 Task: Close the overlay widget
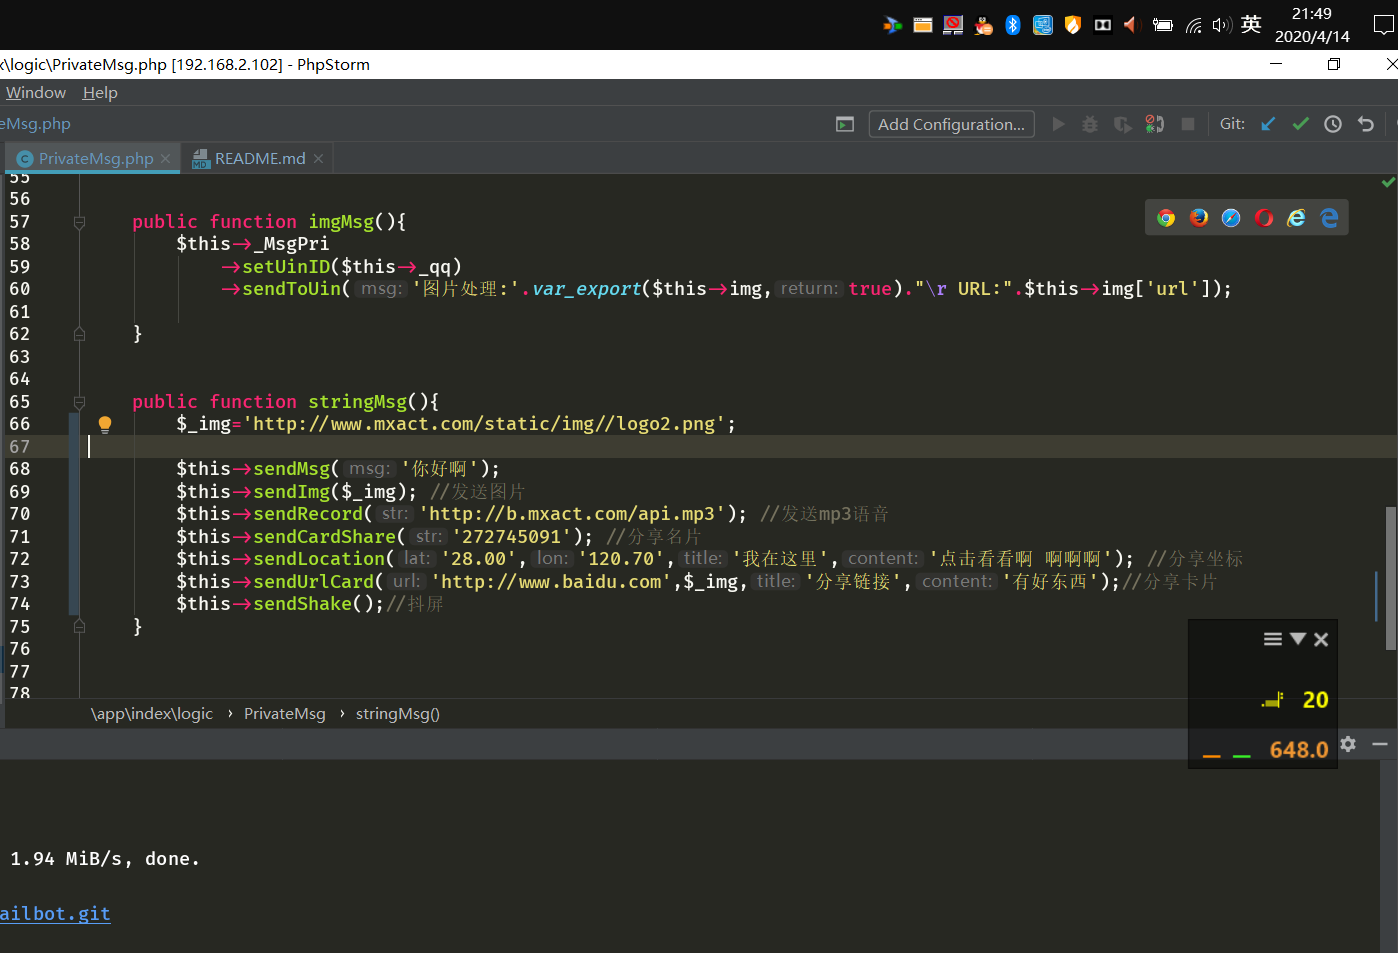pos(1321,639)
